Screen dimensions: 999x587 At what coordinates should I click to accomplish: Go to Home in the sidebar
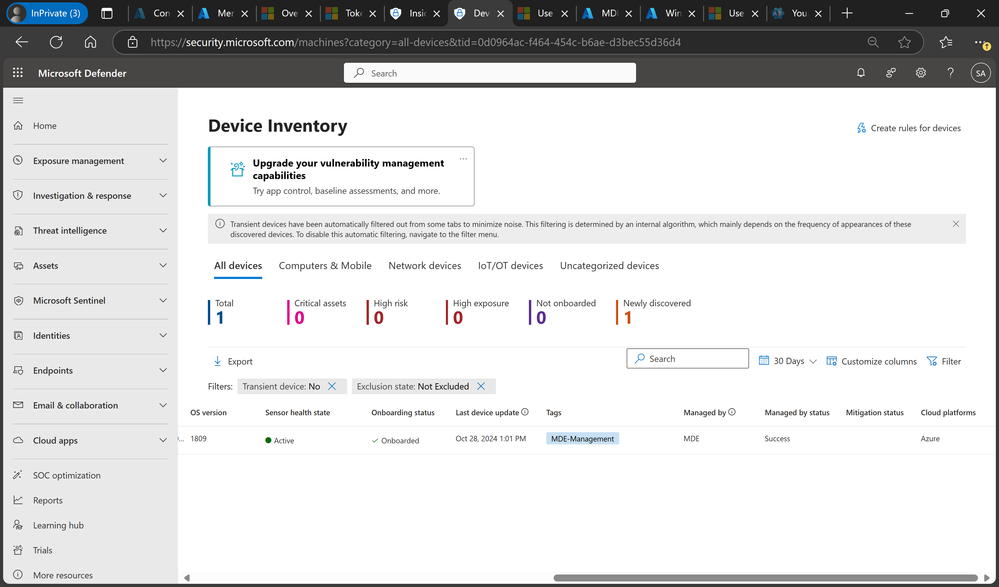45,126
